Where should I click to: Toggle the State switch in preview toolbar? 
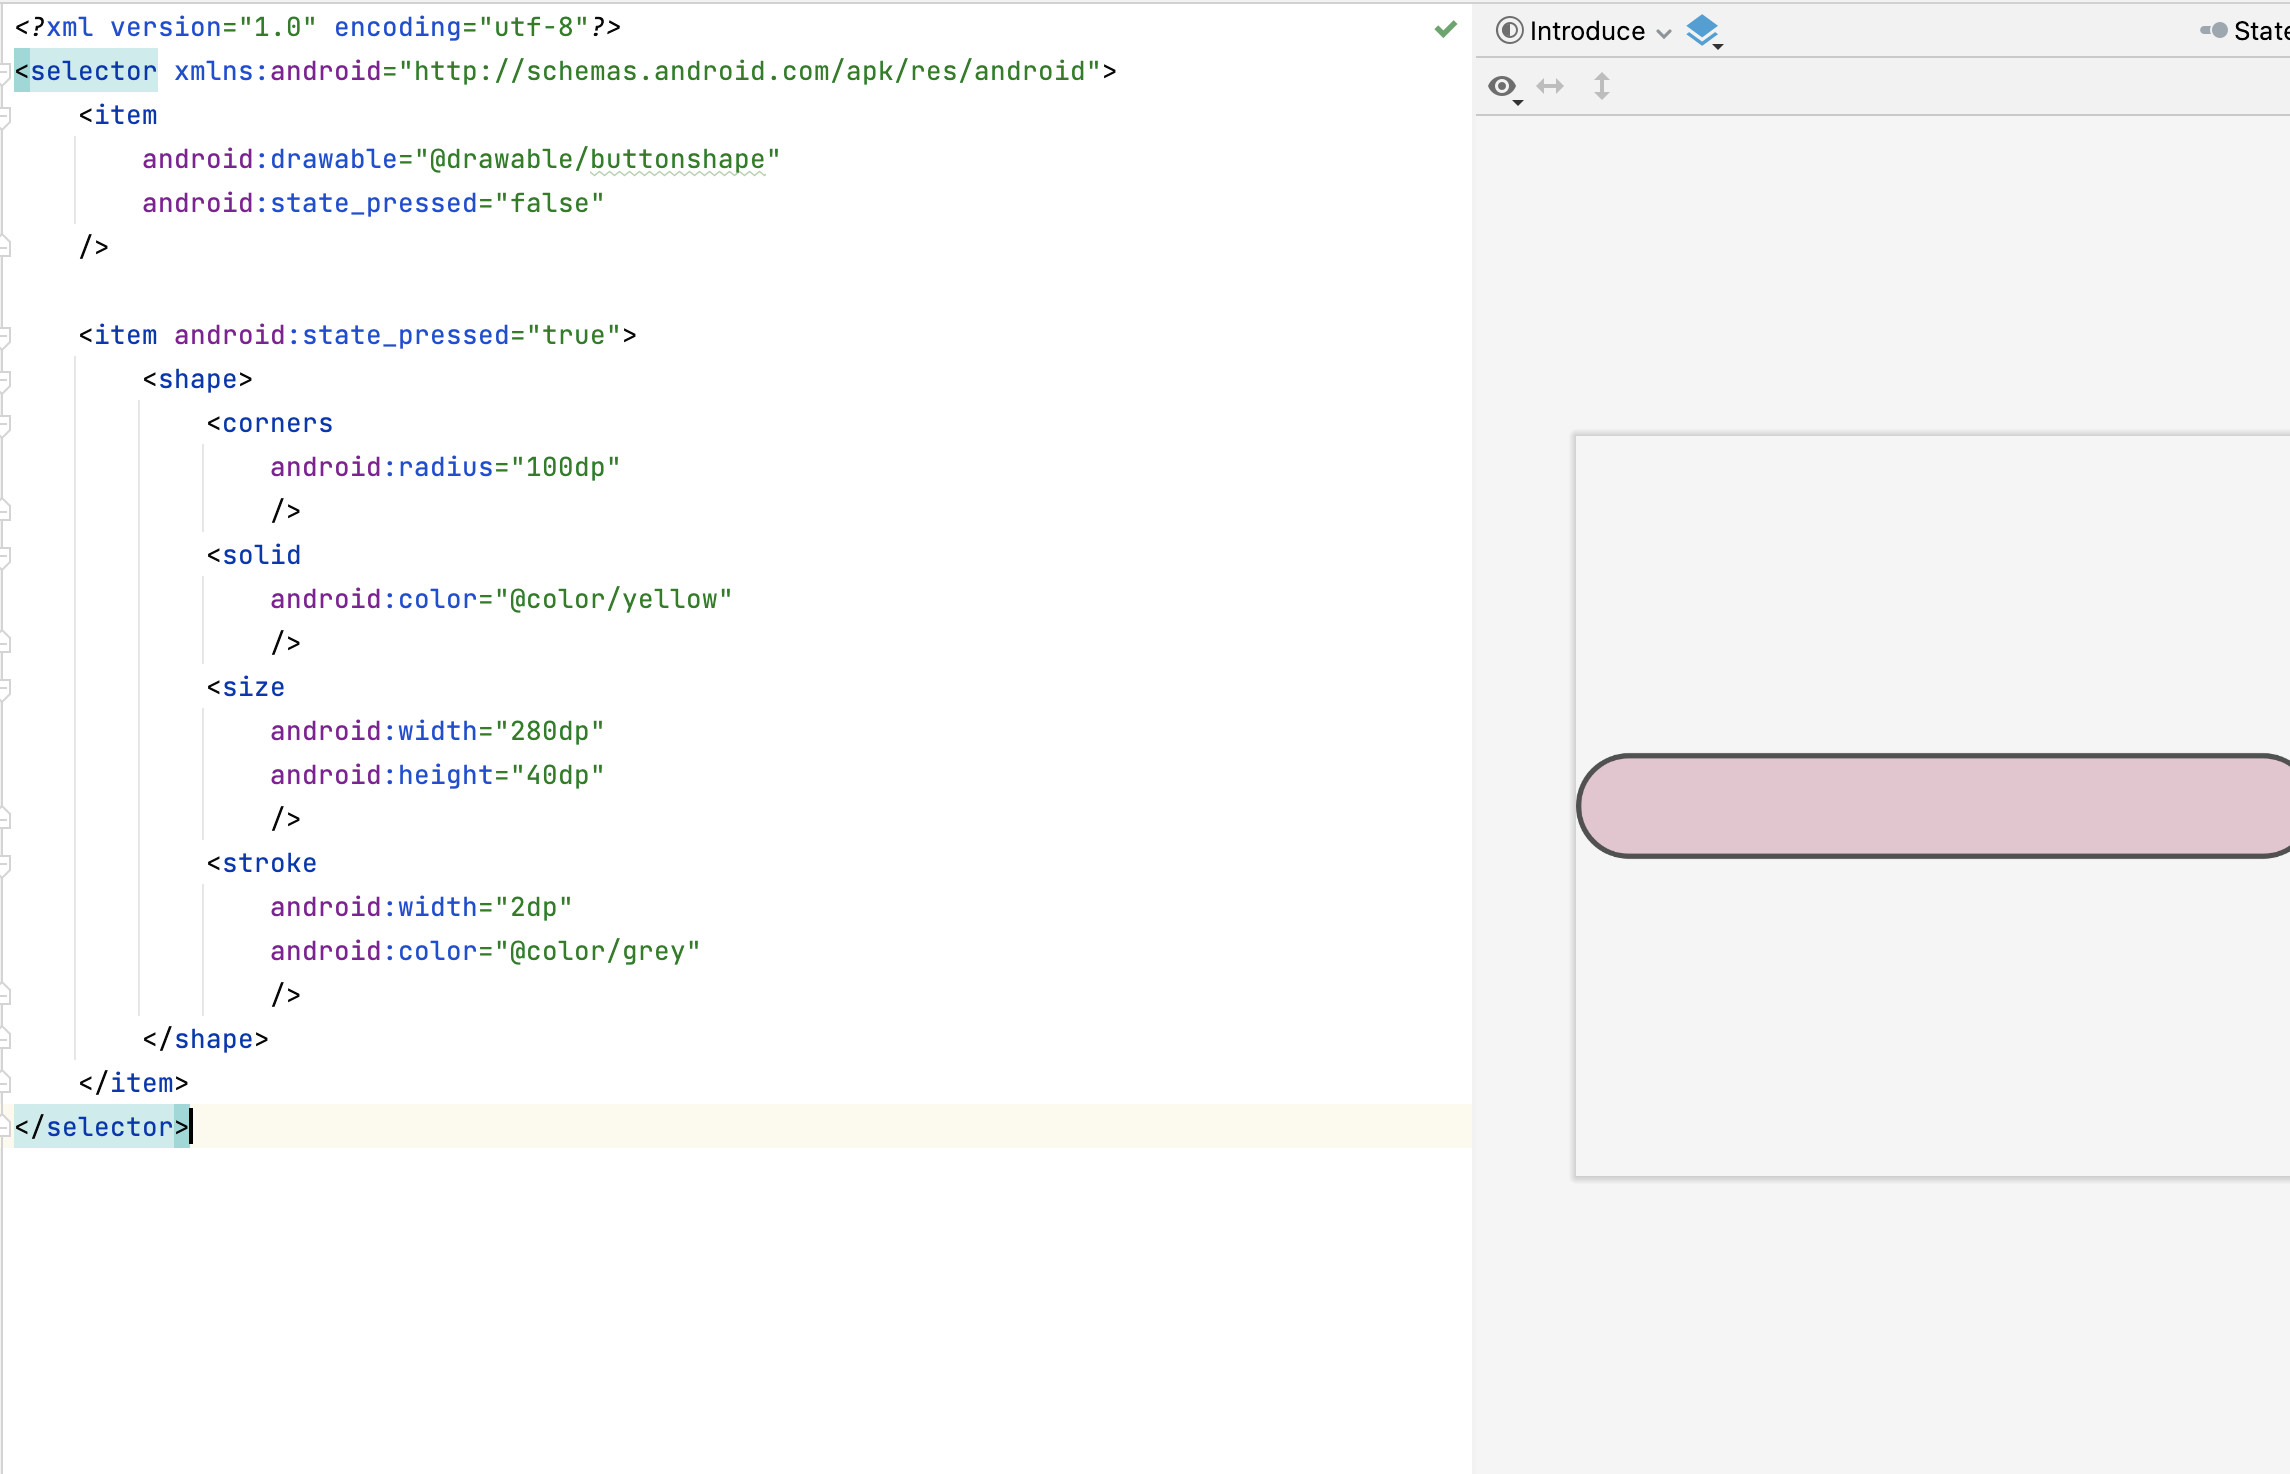2213,31
